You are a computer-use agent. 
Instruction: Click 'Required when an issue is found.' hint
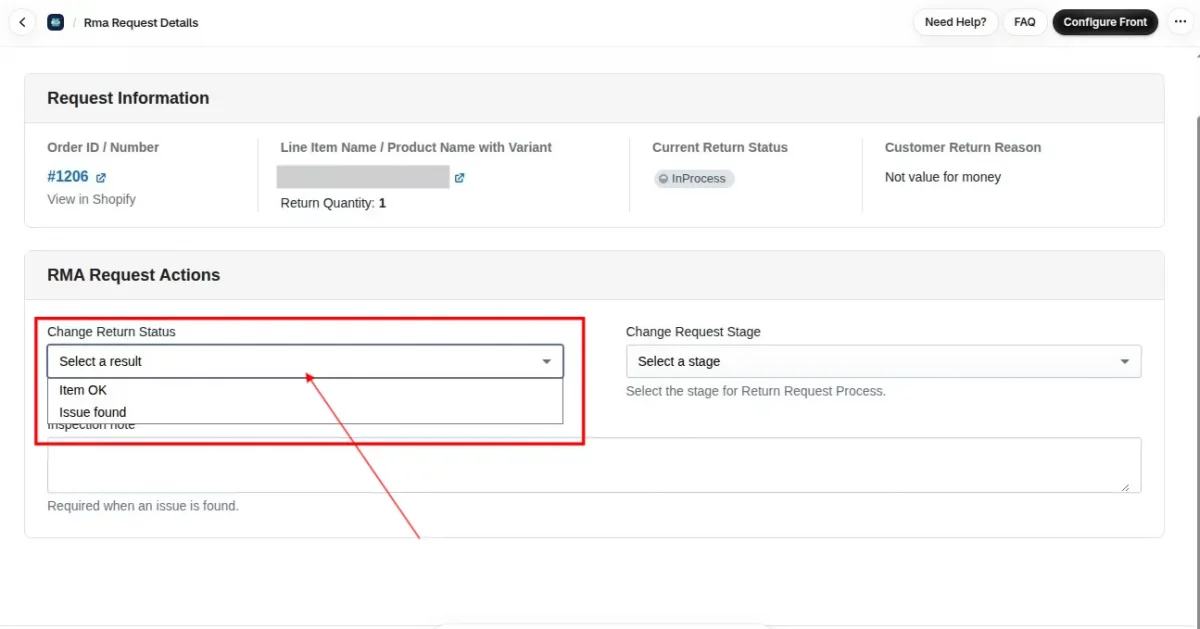pyautogui.click(x=143, y=506)
